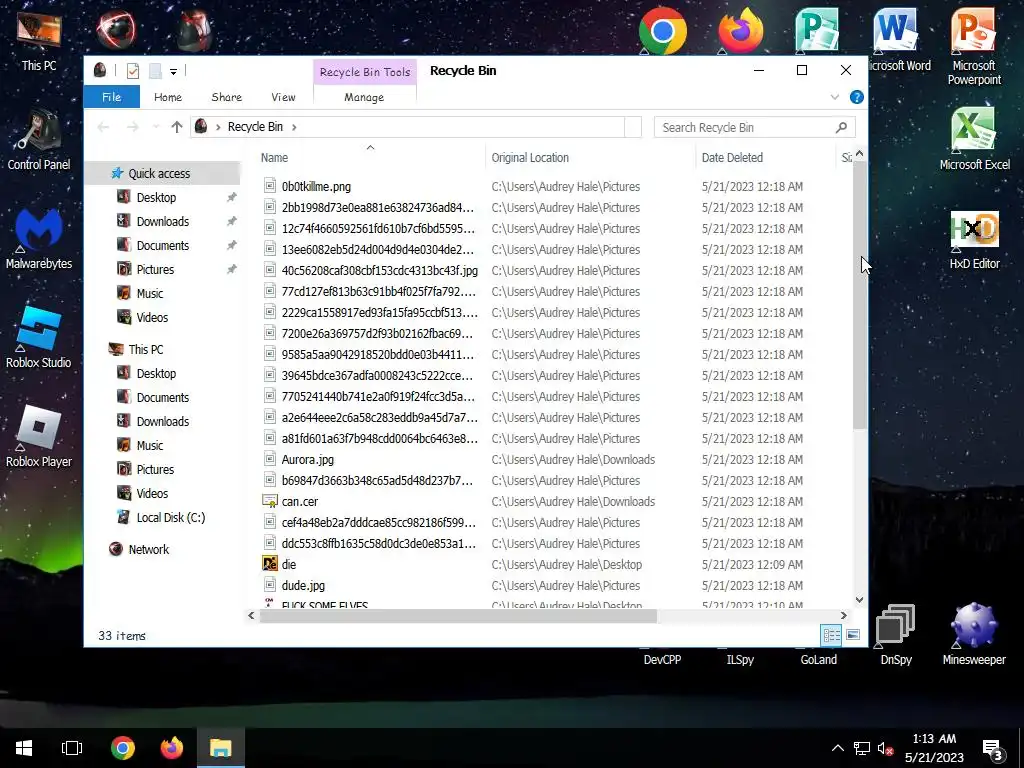Click the Properties quick access toolbar icon
This screenshot has width=1024, height=768.
[x=133, y=71]
